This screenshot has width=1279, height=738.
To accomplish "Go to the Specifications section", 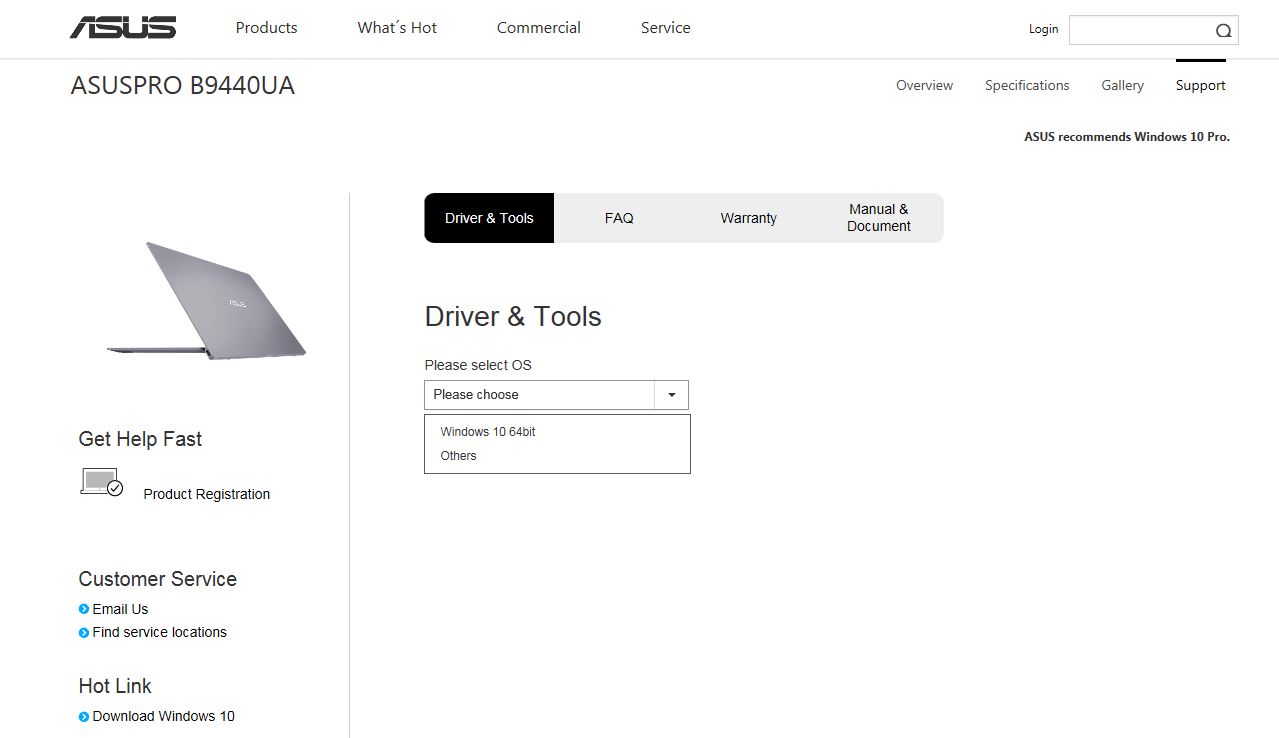I will 1027,86.
